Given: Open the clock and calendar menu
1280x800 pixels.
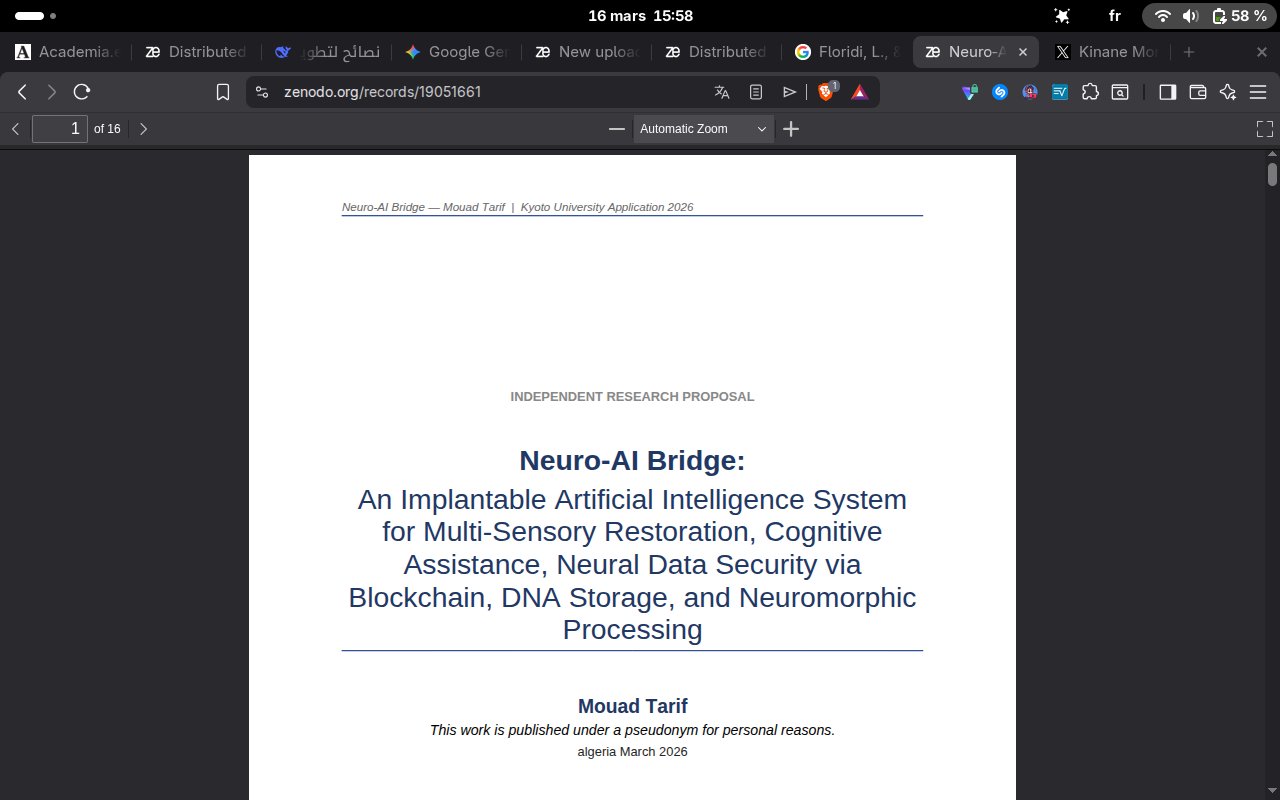Looking at the screenshot, I should pos(640,16).
